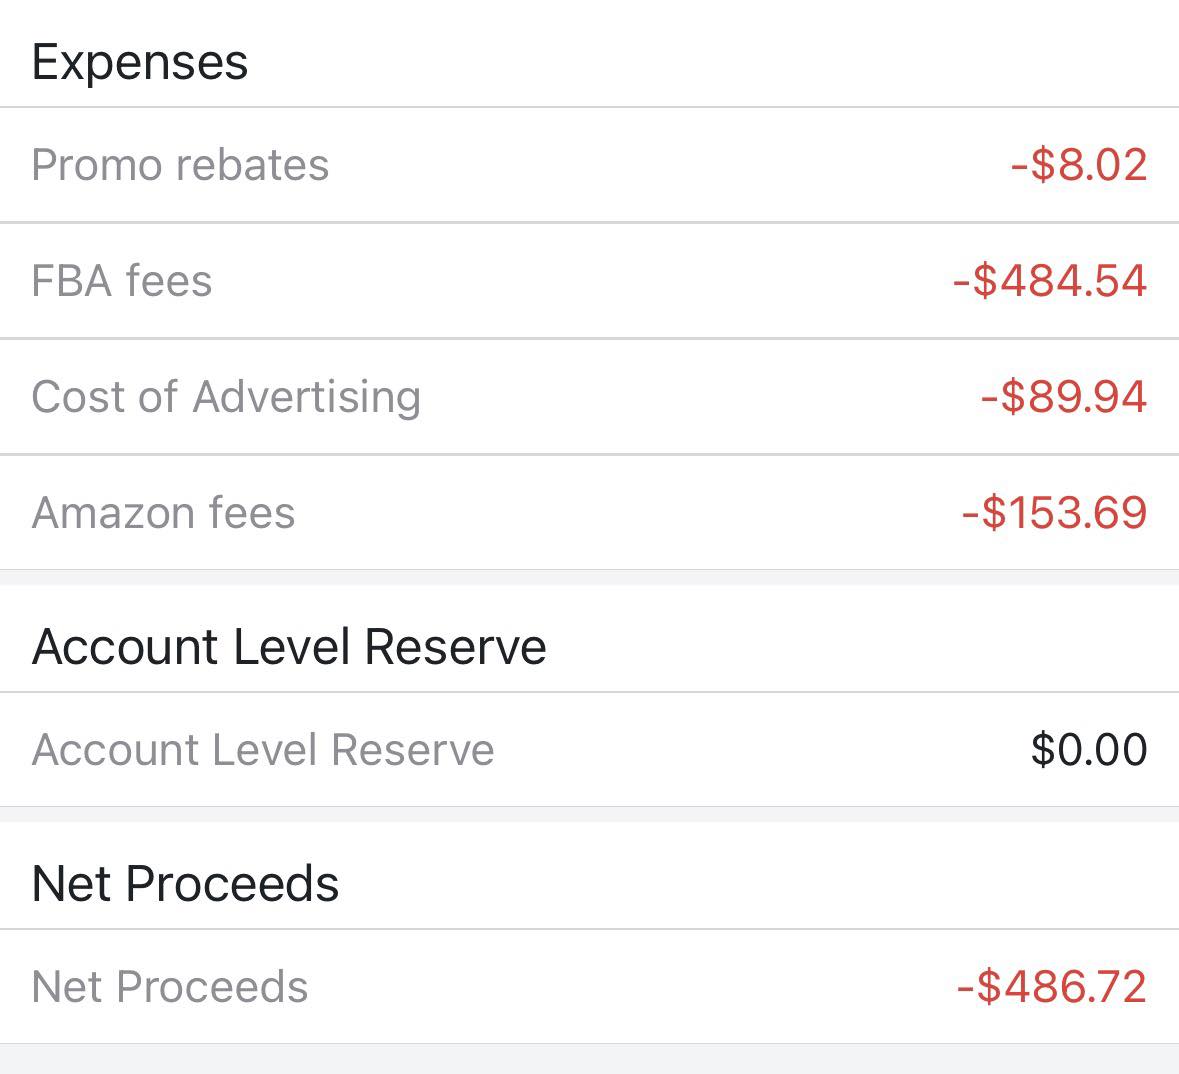This screenshot has height=1074, width=1179.
Task: Select the gray Account Level Reserve row label
Action: pos(263,750)
